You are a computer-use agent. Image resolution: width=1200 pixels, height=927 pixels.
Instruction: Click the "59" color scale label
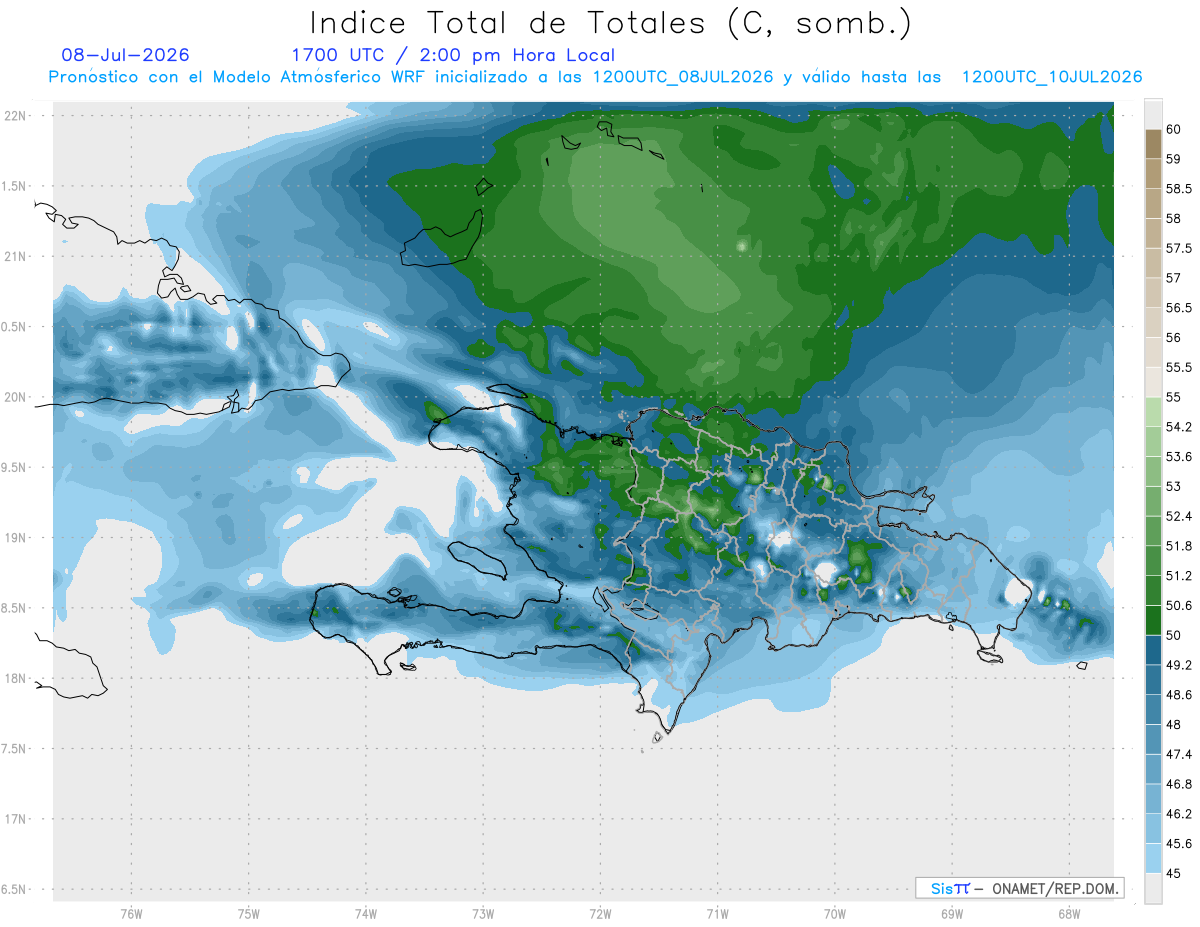pyautogui.click(x=1173, y=159)
